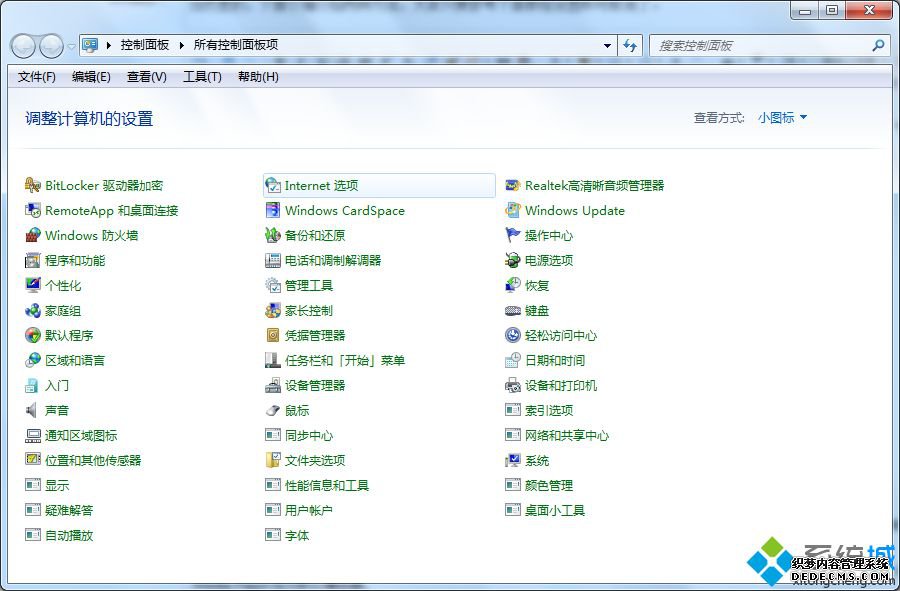The image size is (900, 591).
Task: Click the 轻松访问中心 icon
Action: pyautogui.click(x=513, y=335)
